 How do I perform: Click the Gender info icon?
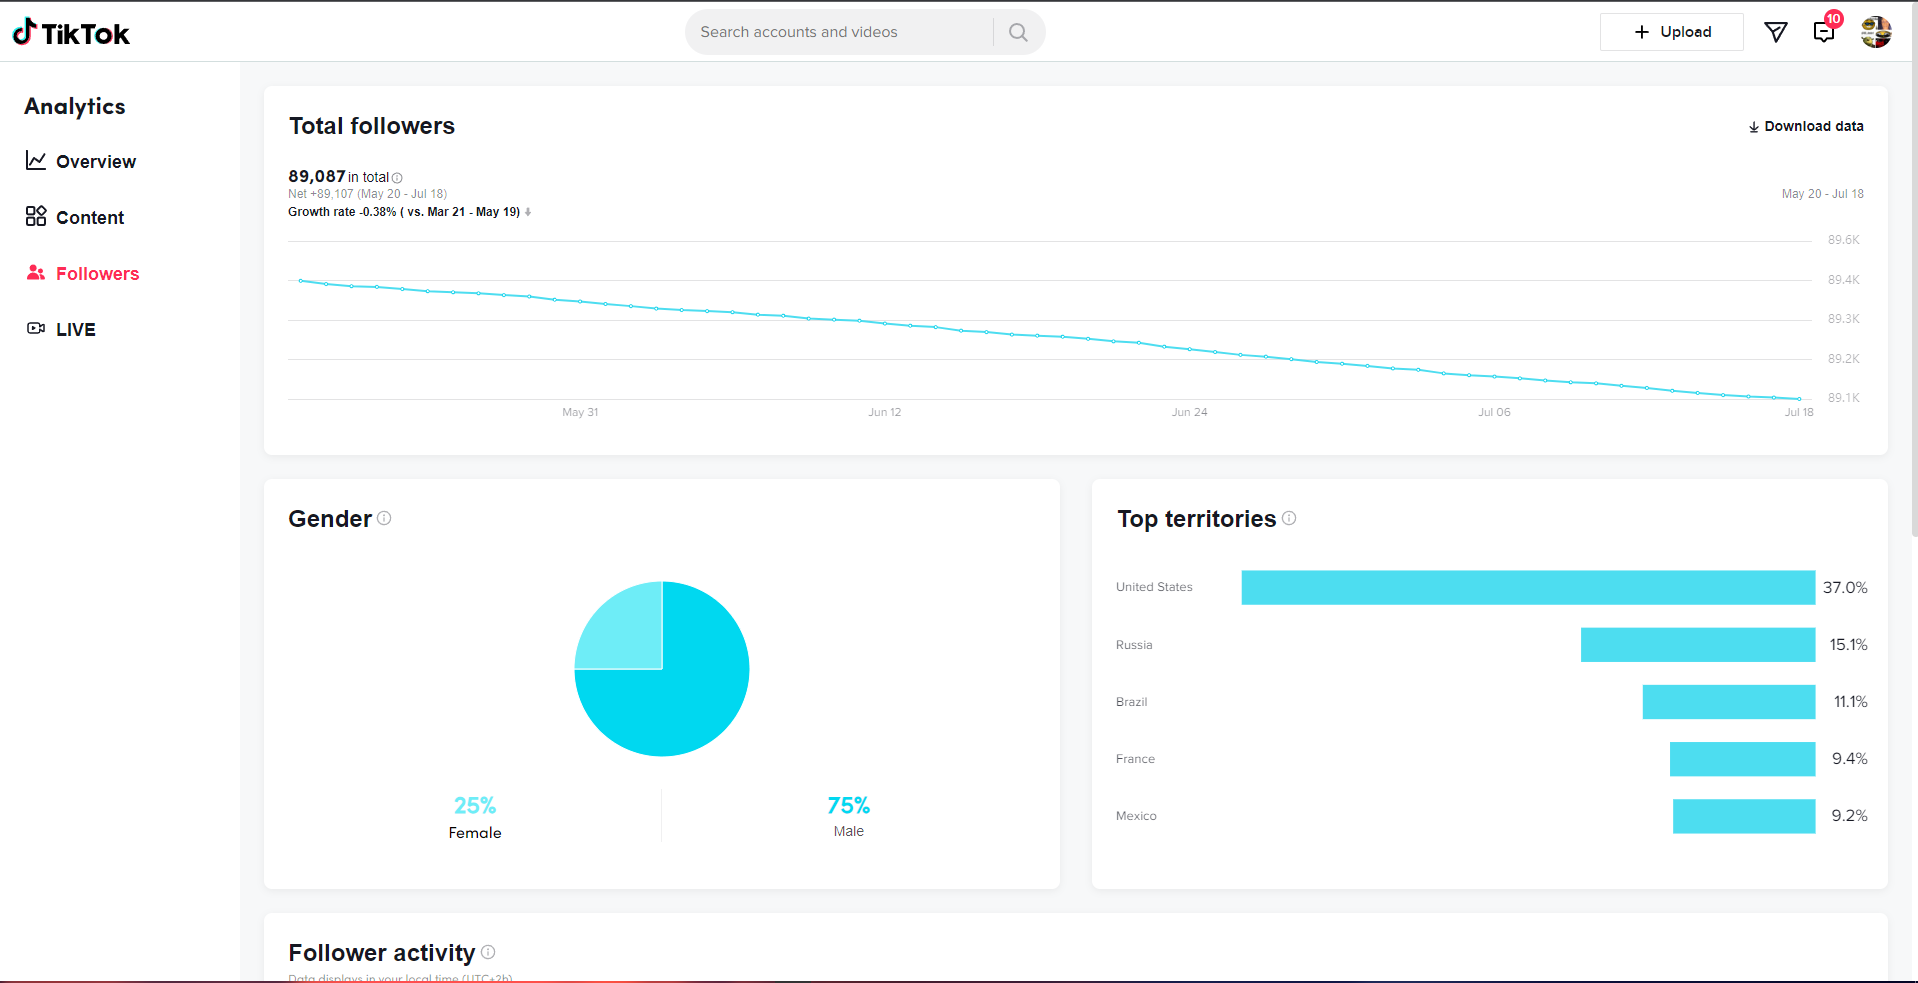[384, 518]
